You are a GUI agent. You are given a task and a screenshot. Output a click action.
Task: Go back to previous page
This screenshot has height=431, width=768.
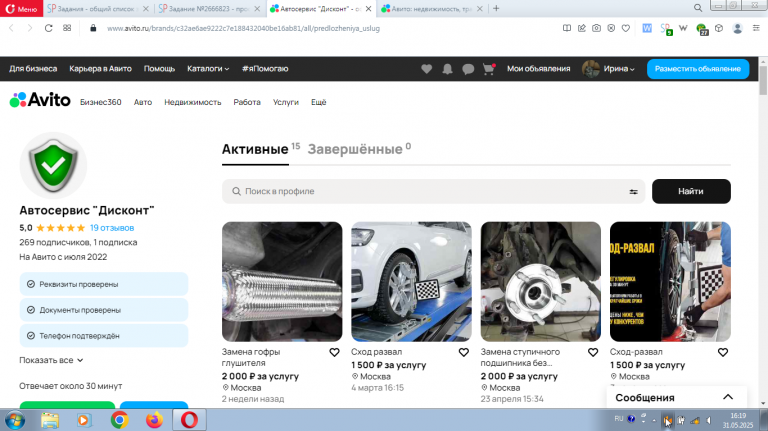tap(11, 28)
